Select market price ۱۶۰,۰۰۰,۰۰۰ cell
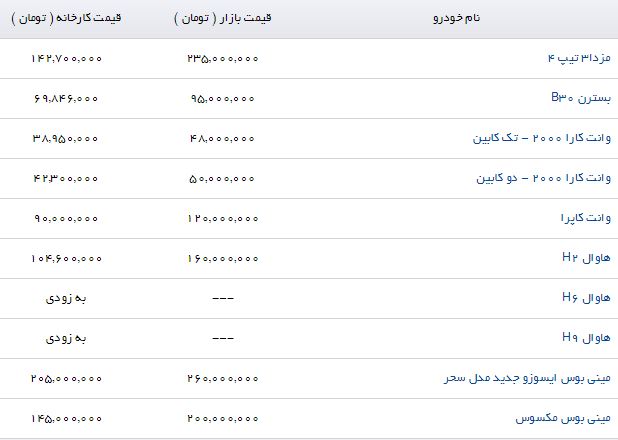Screen dimensions: 618x440 pyautogui.click(x=223, y=259)
